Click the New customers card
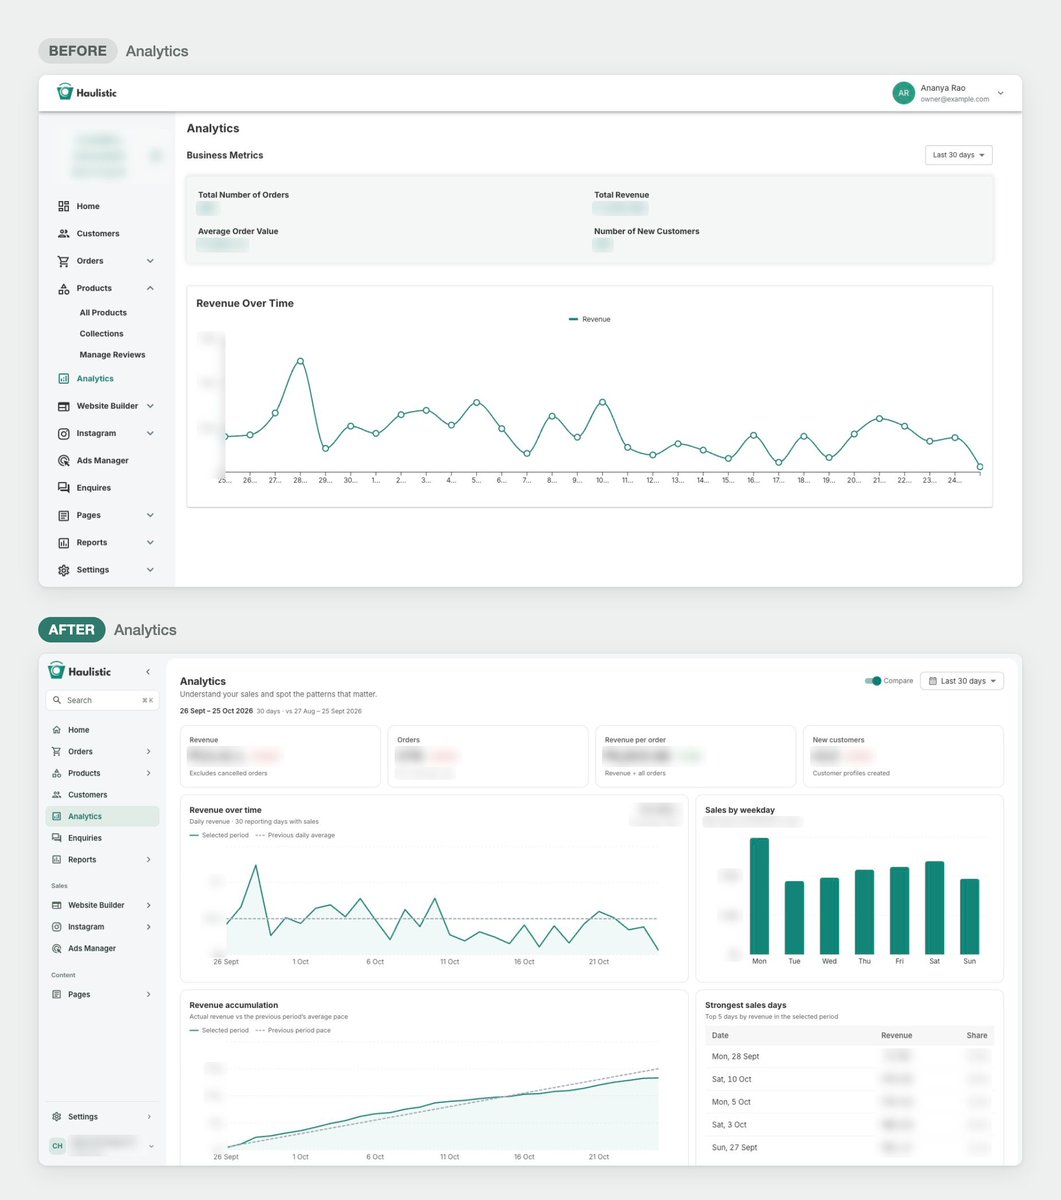This screenshot has width=1061, height=1200. pos(903,756)
